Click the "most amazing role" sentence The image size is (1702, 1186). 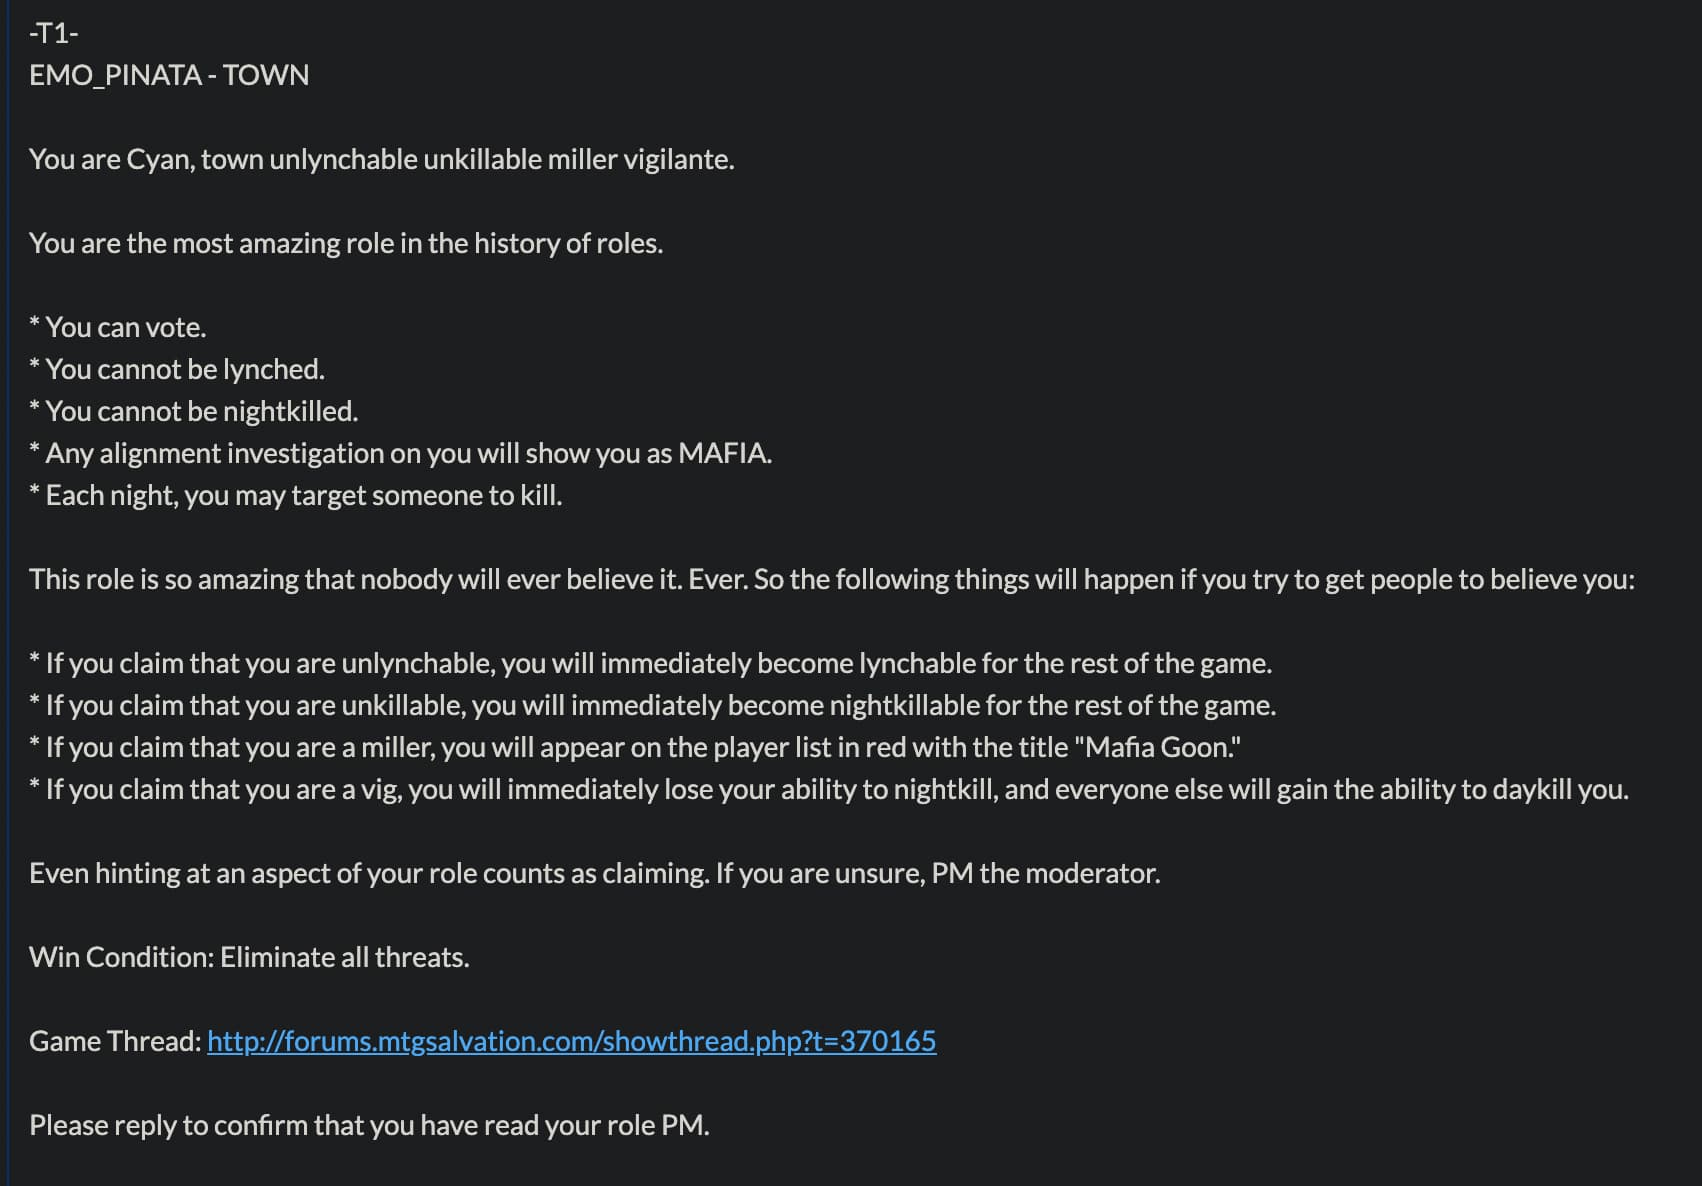[346, 243]
